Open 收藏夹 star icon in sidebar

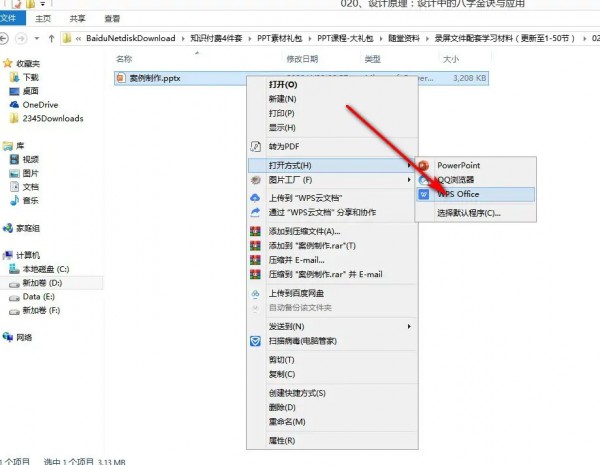(7, 63)
